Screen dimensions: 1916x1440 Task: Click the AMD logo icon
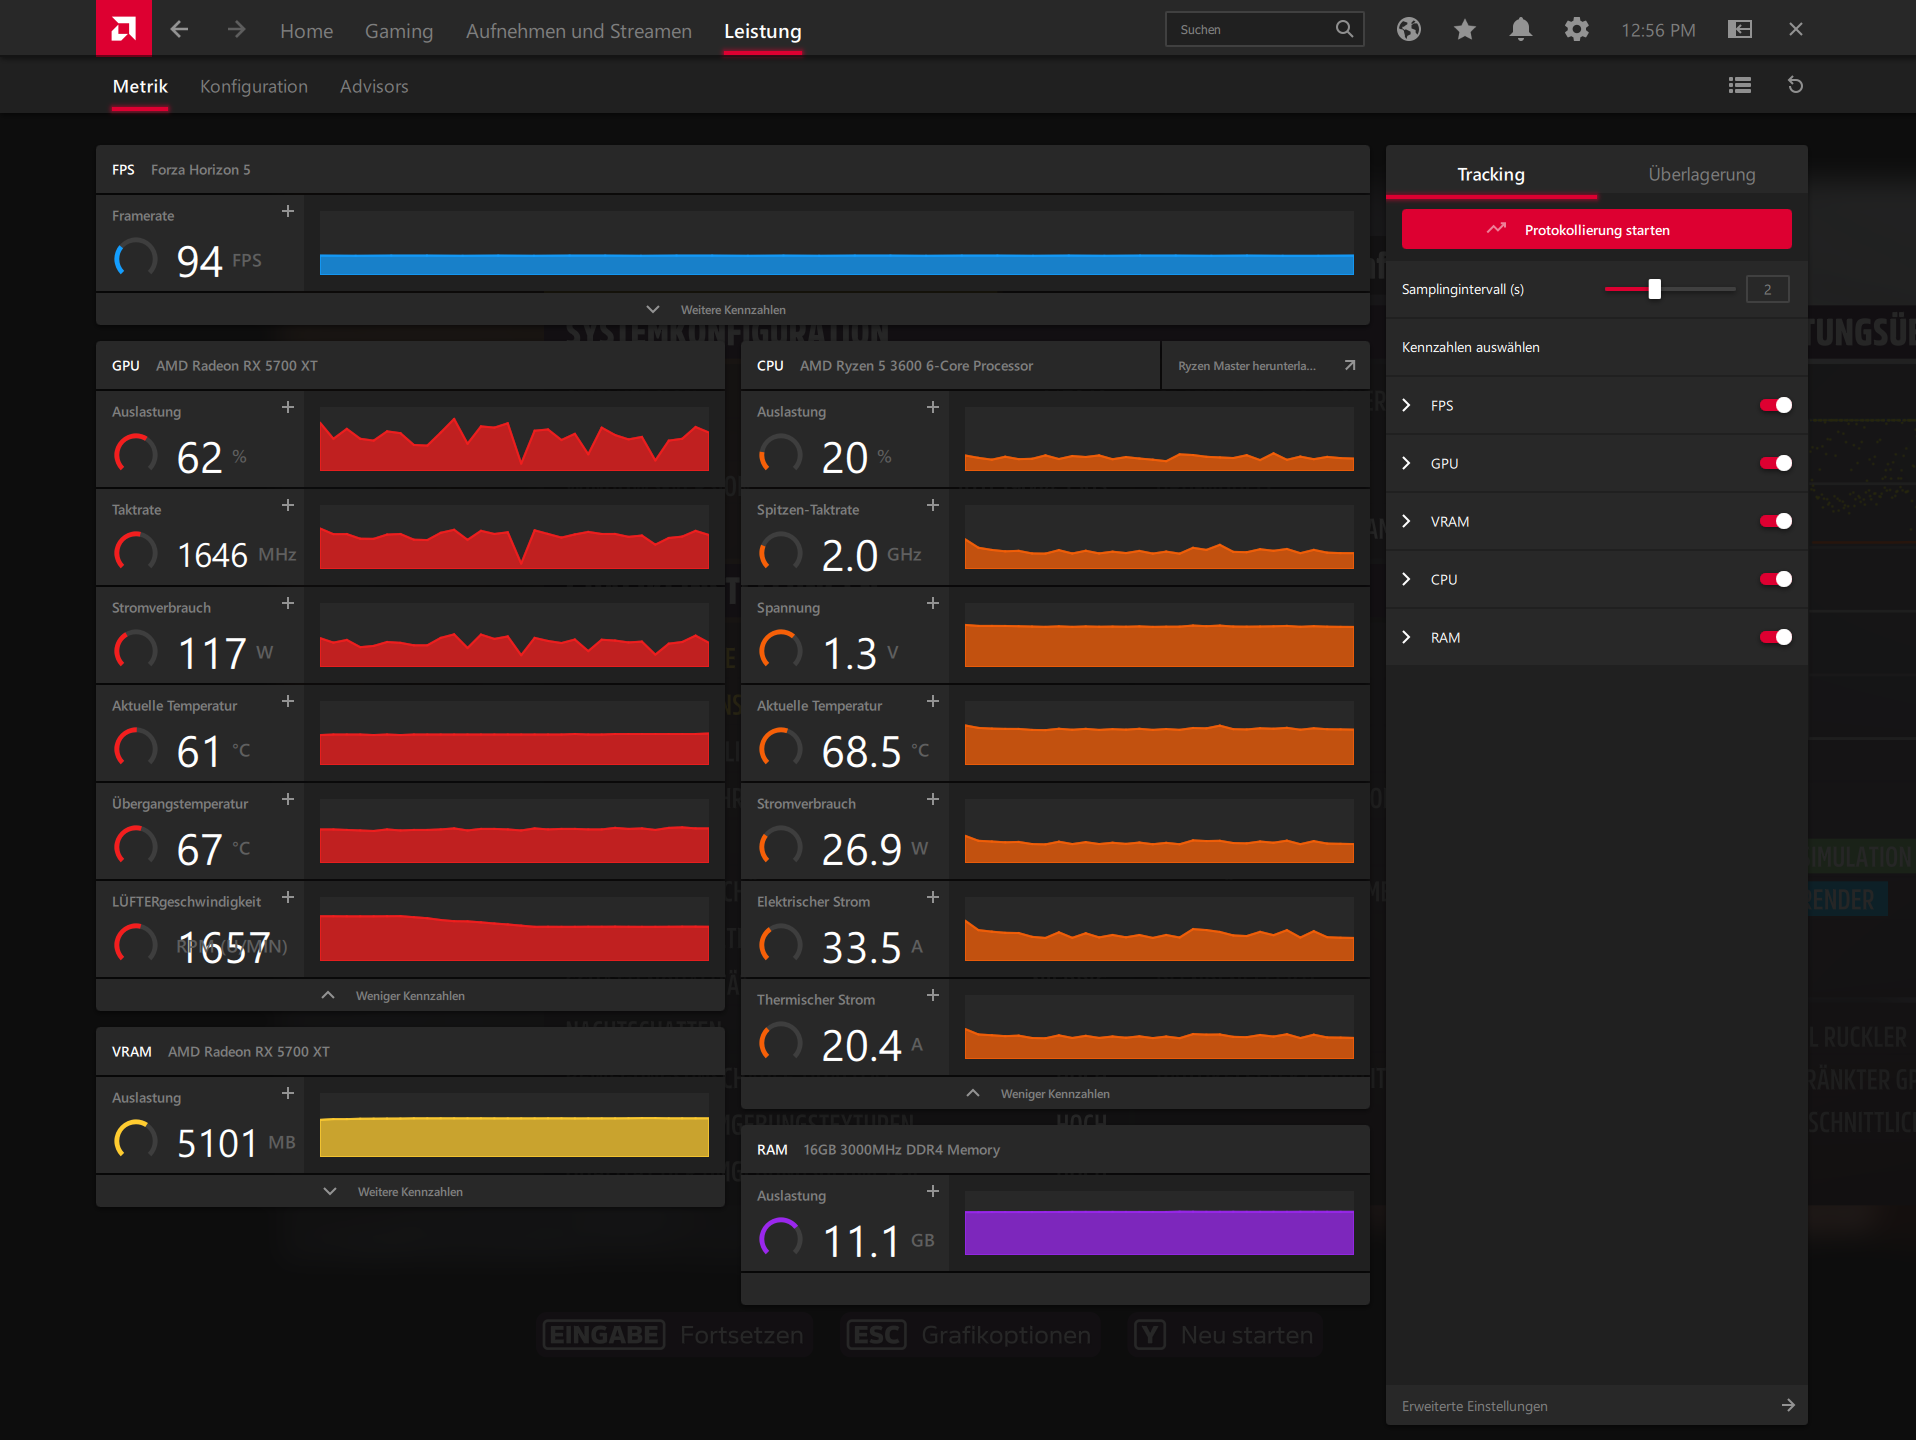(124, 28)
